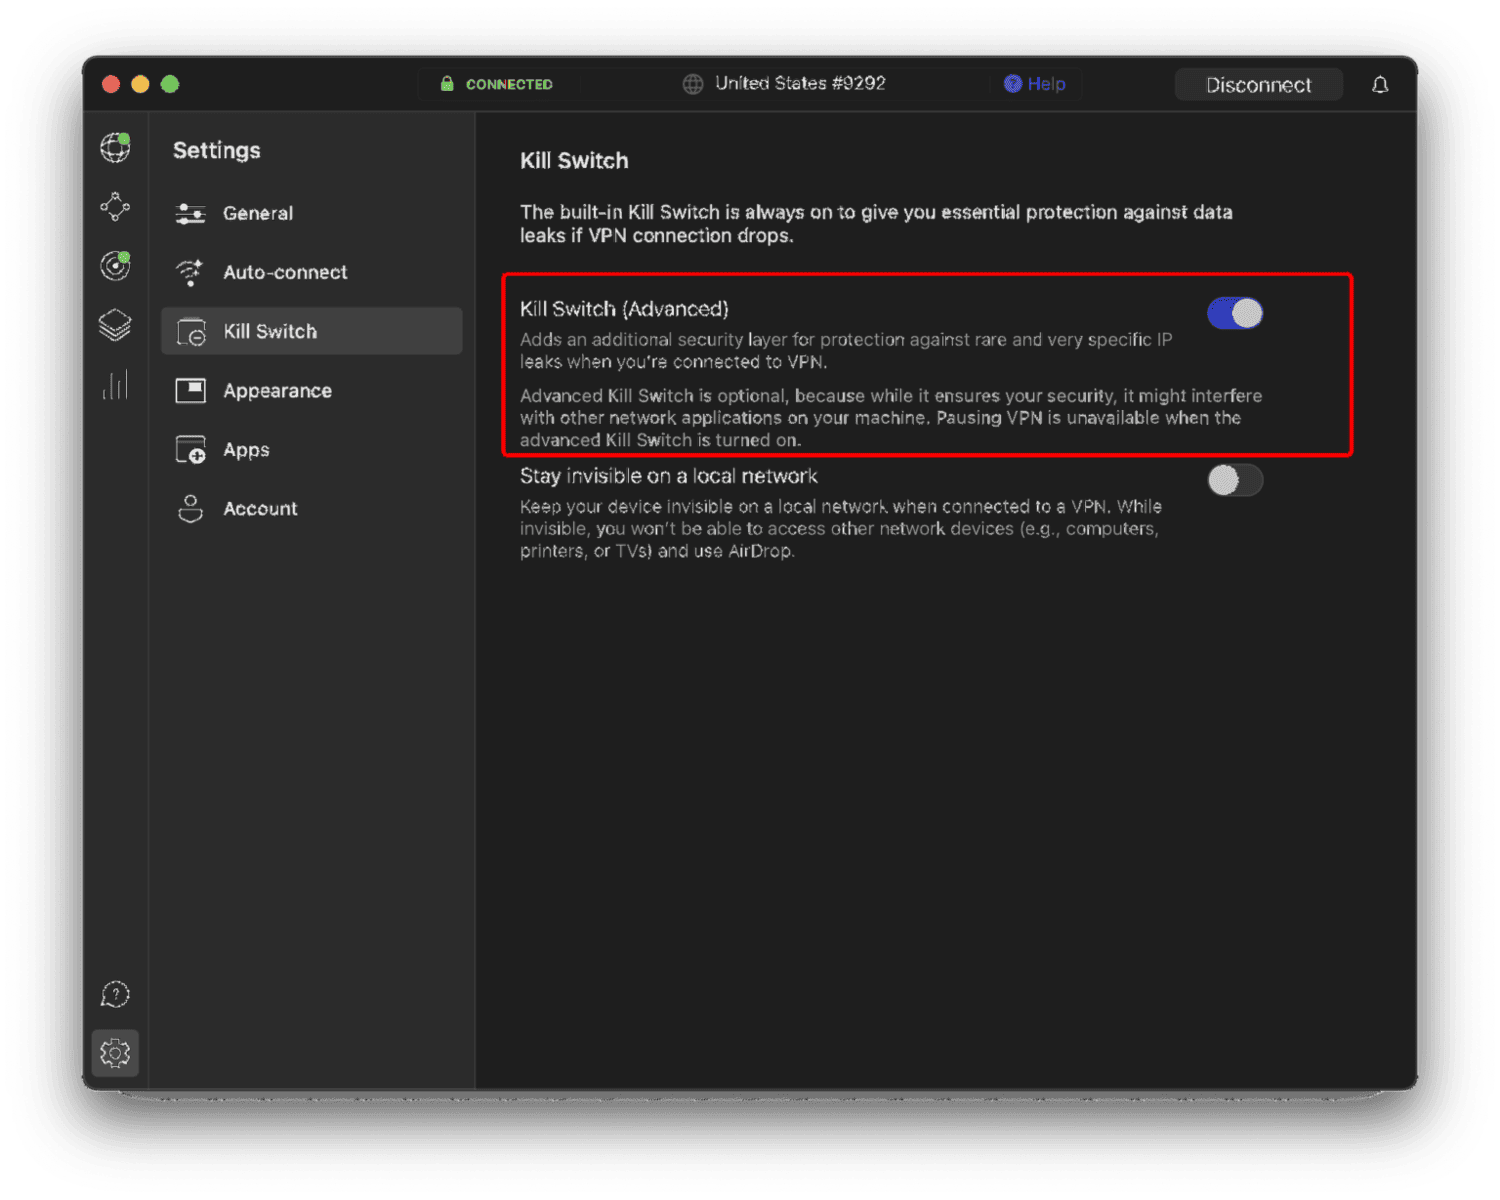The width and height of the screenshot is (1500, 1200).
Task: Click the notification bell in the title bar
Action: [1380, 84]
